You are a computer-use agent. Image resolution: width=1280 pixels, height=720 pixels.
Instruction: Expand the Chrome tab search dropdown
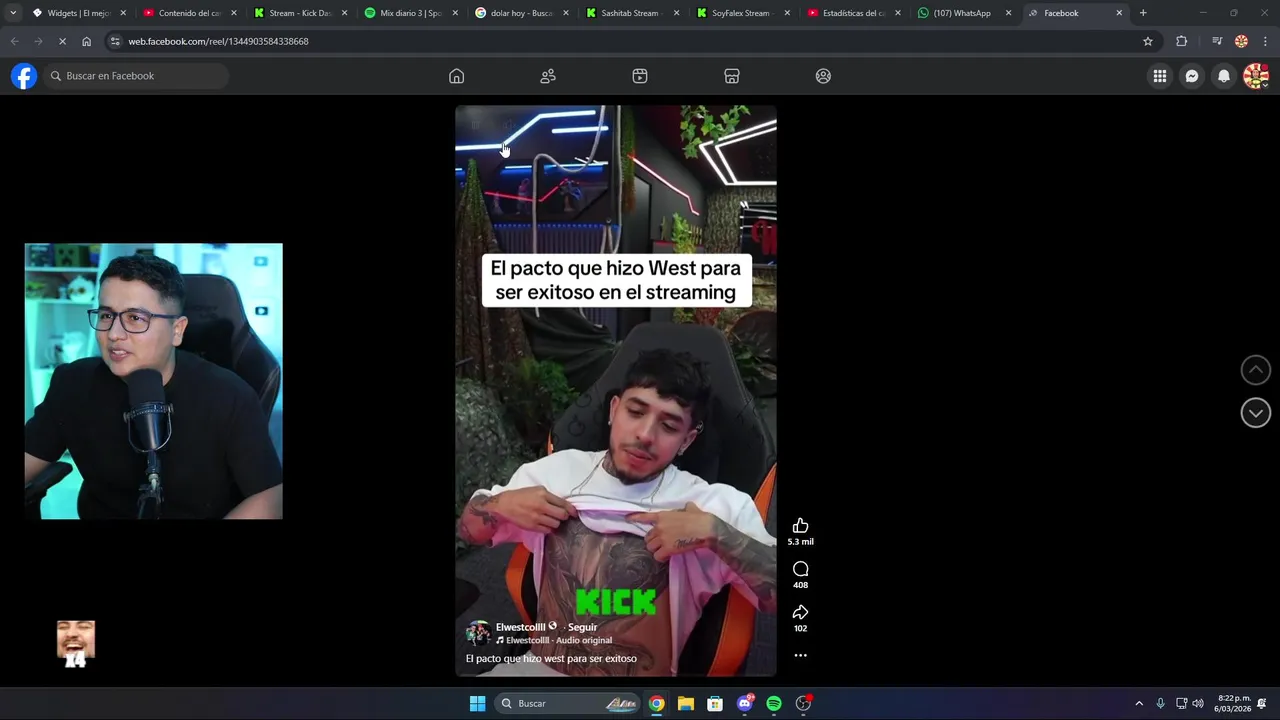[13, 13]
